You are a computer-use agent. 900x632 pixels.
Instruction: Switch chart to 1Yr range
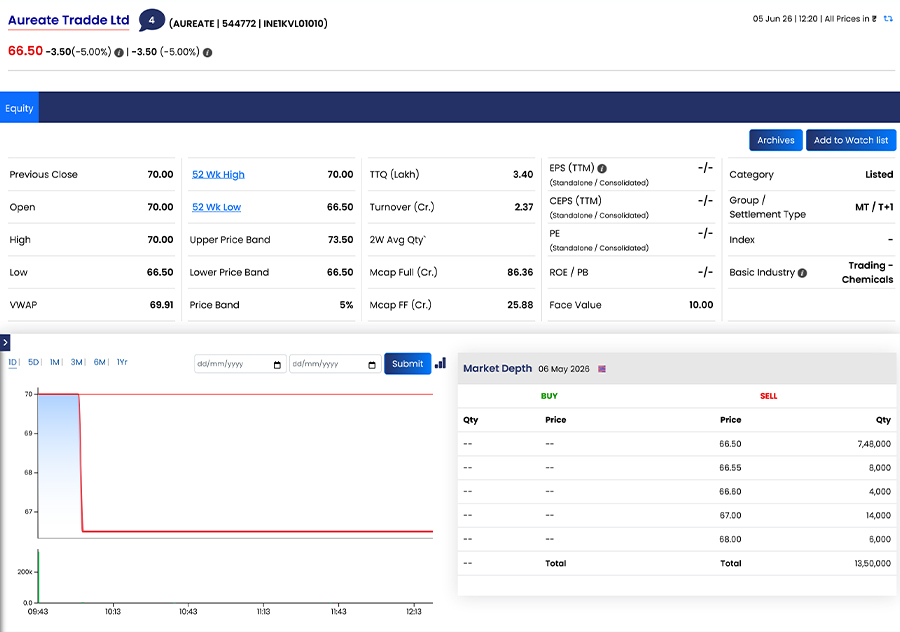click(122, 362)
